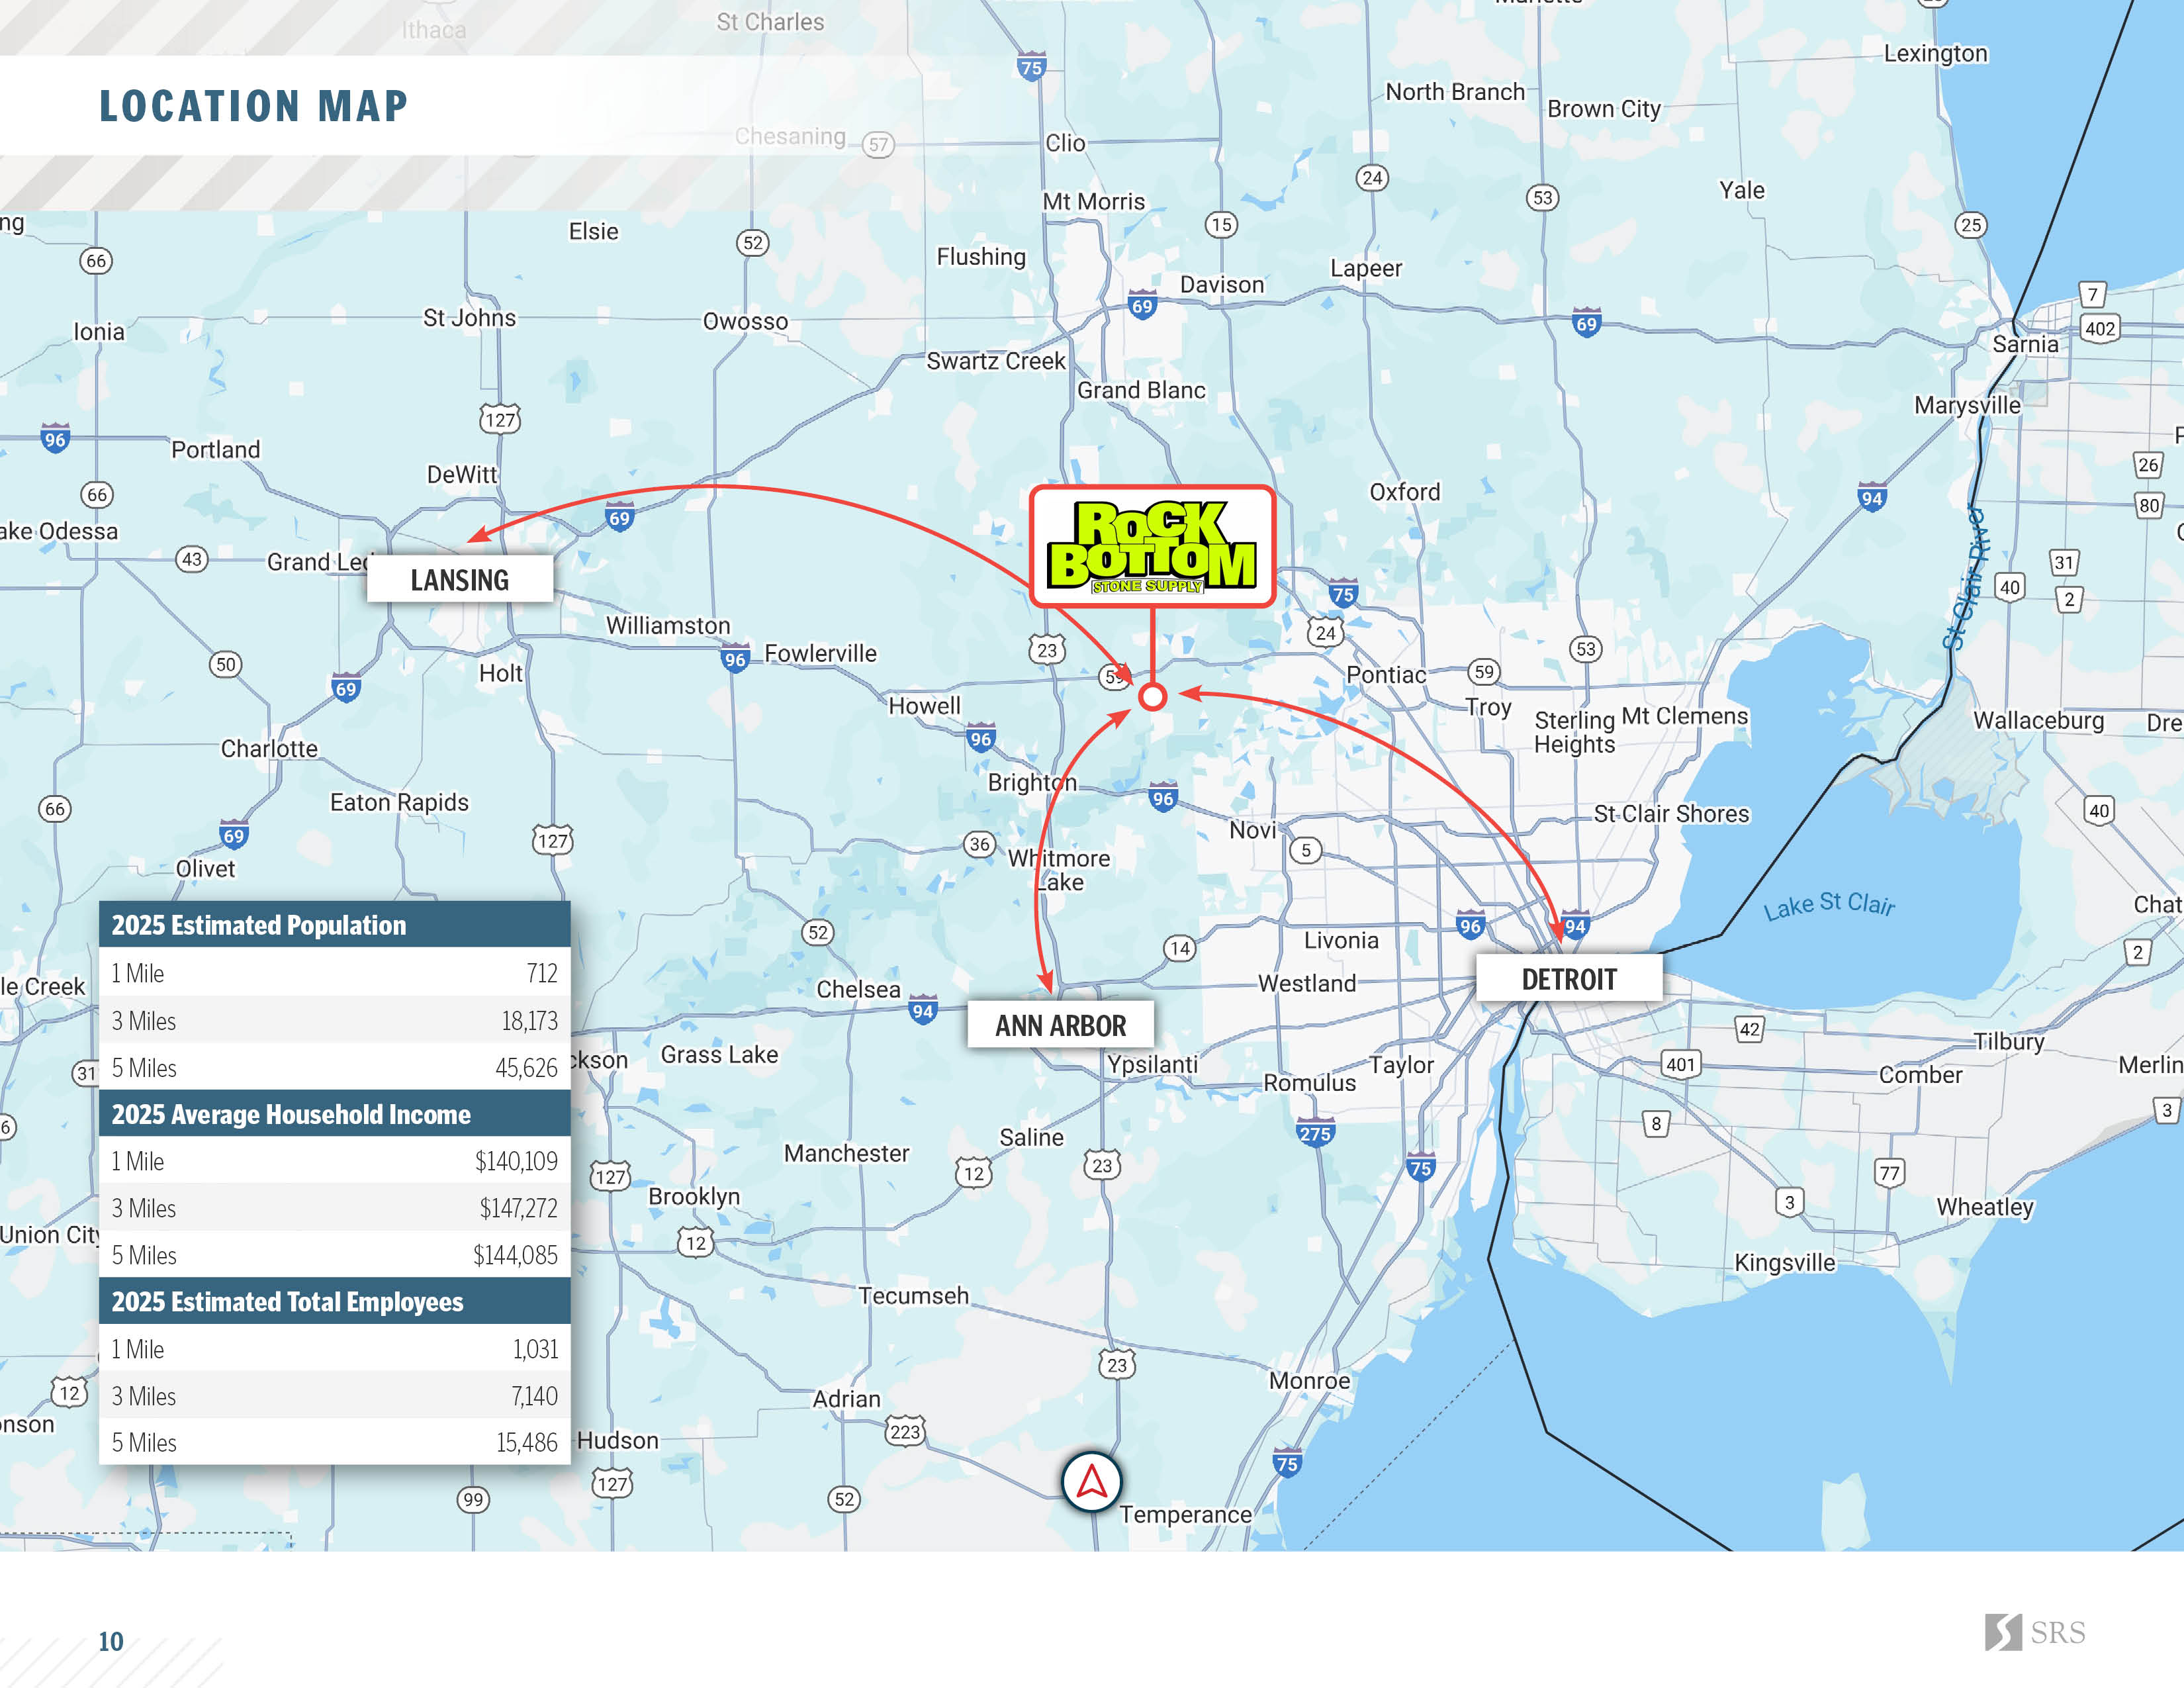This screenshot has width=2184, height=1688.
Task: Click the Howell map label
Action: coord(924,706)
